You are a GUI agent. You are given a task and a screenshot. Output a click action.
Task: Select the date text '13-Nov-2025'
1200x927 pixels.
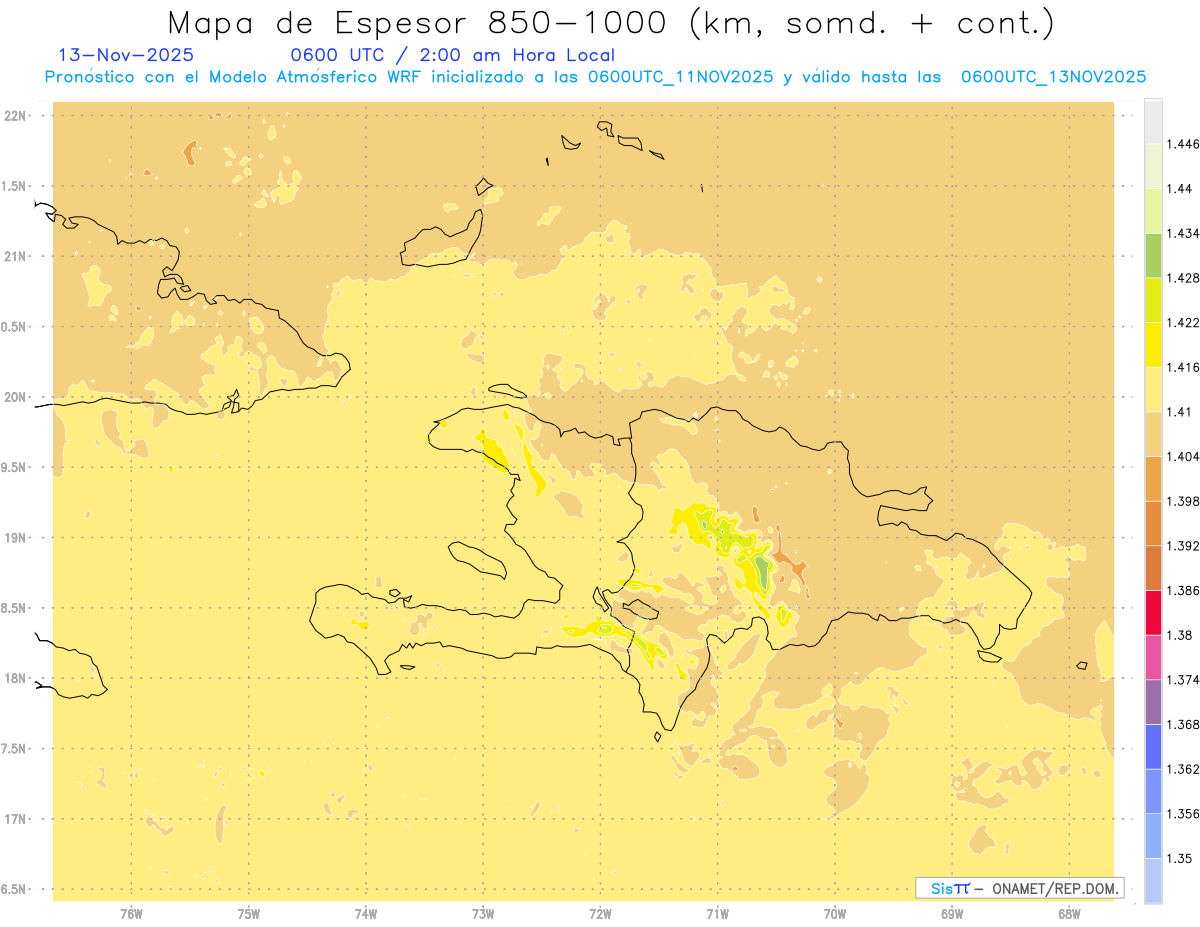(127, 55)
